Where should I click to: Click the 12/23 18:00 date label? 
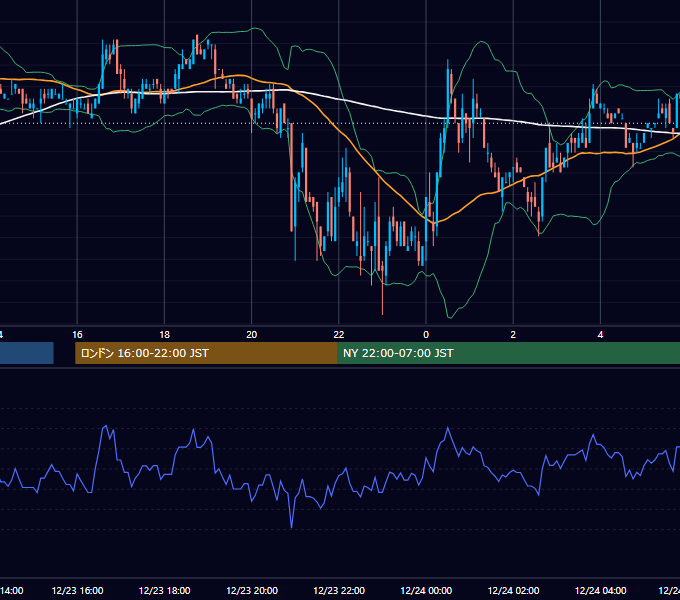(x=164, y=590)
